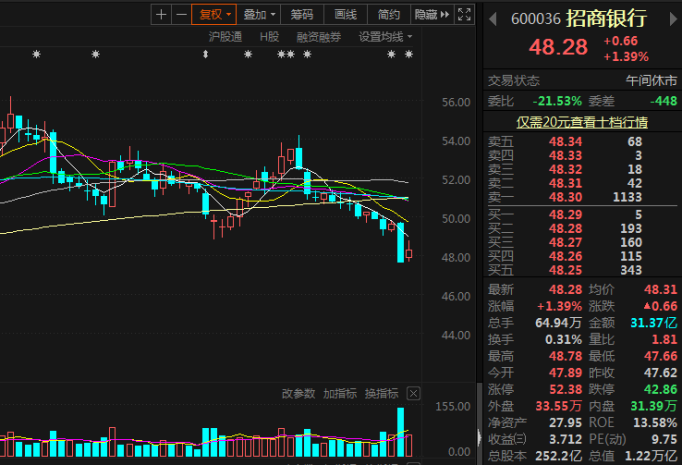Toggle the H股 indicator
The width and height of the screenshot is (683, 466).
[269, 37]
